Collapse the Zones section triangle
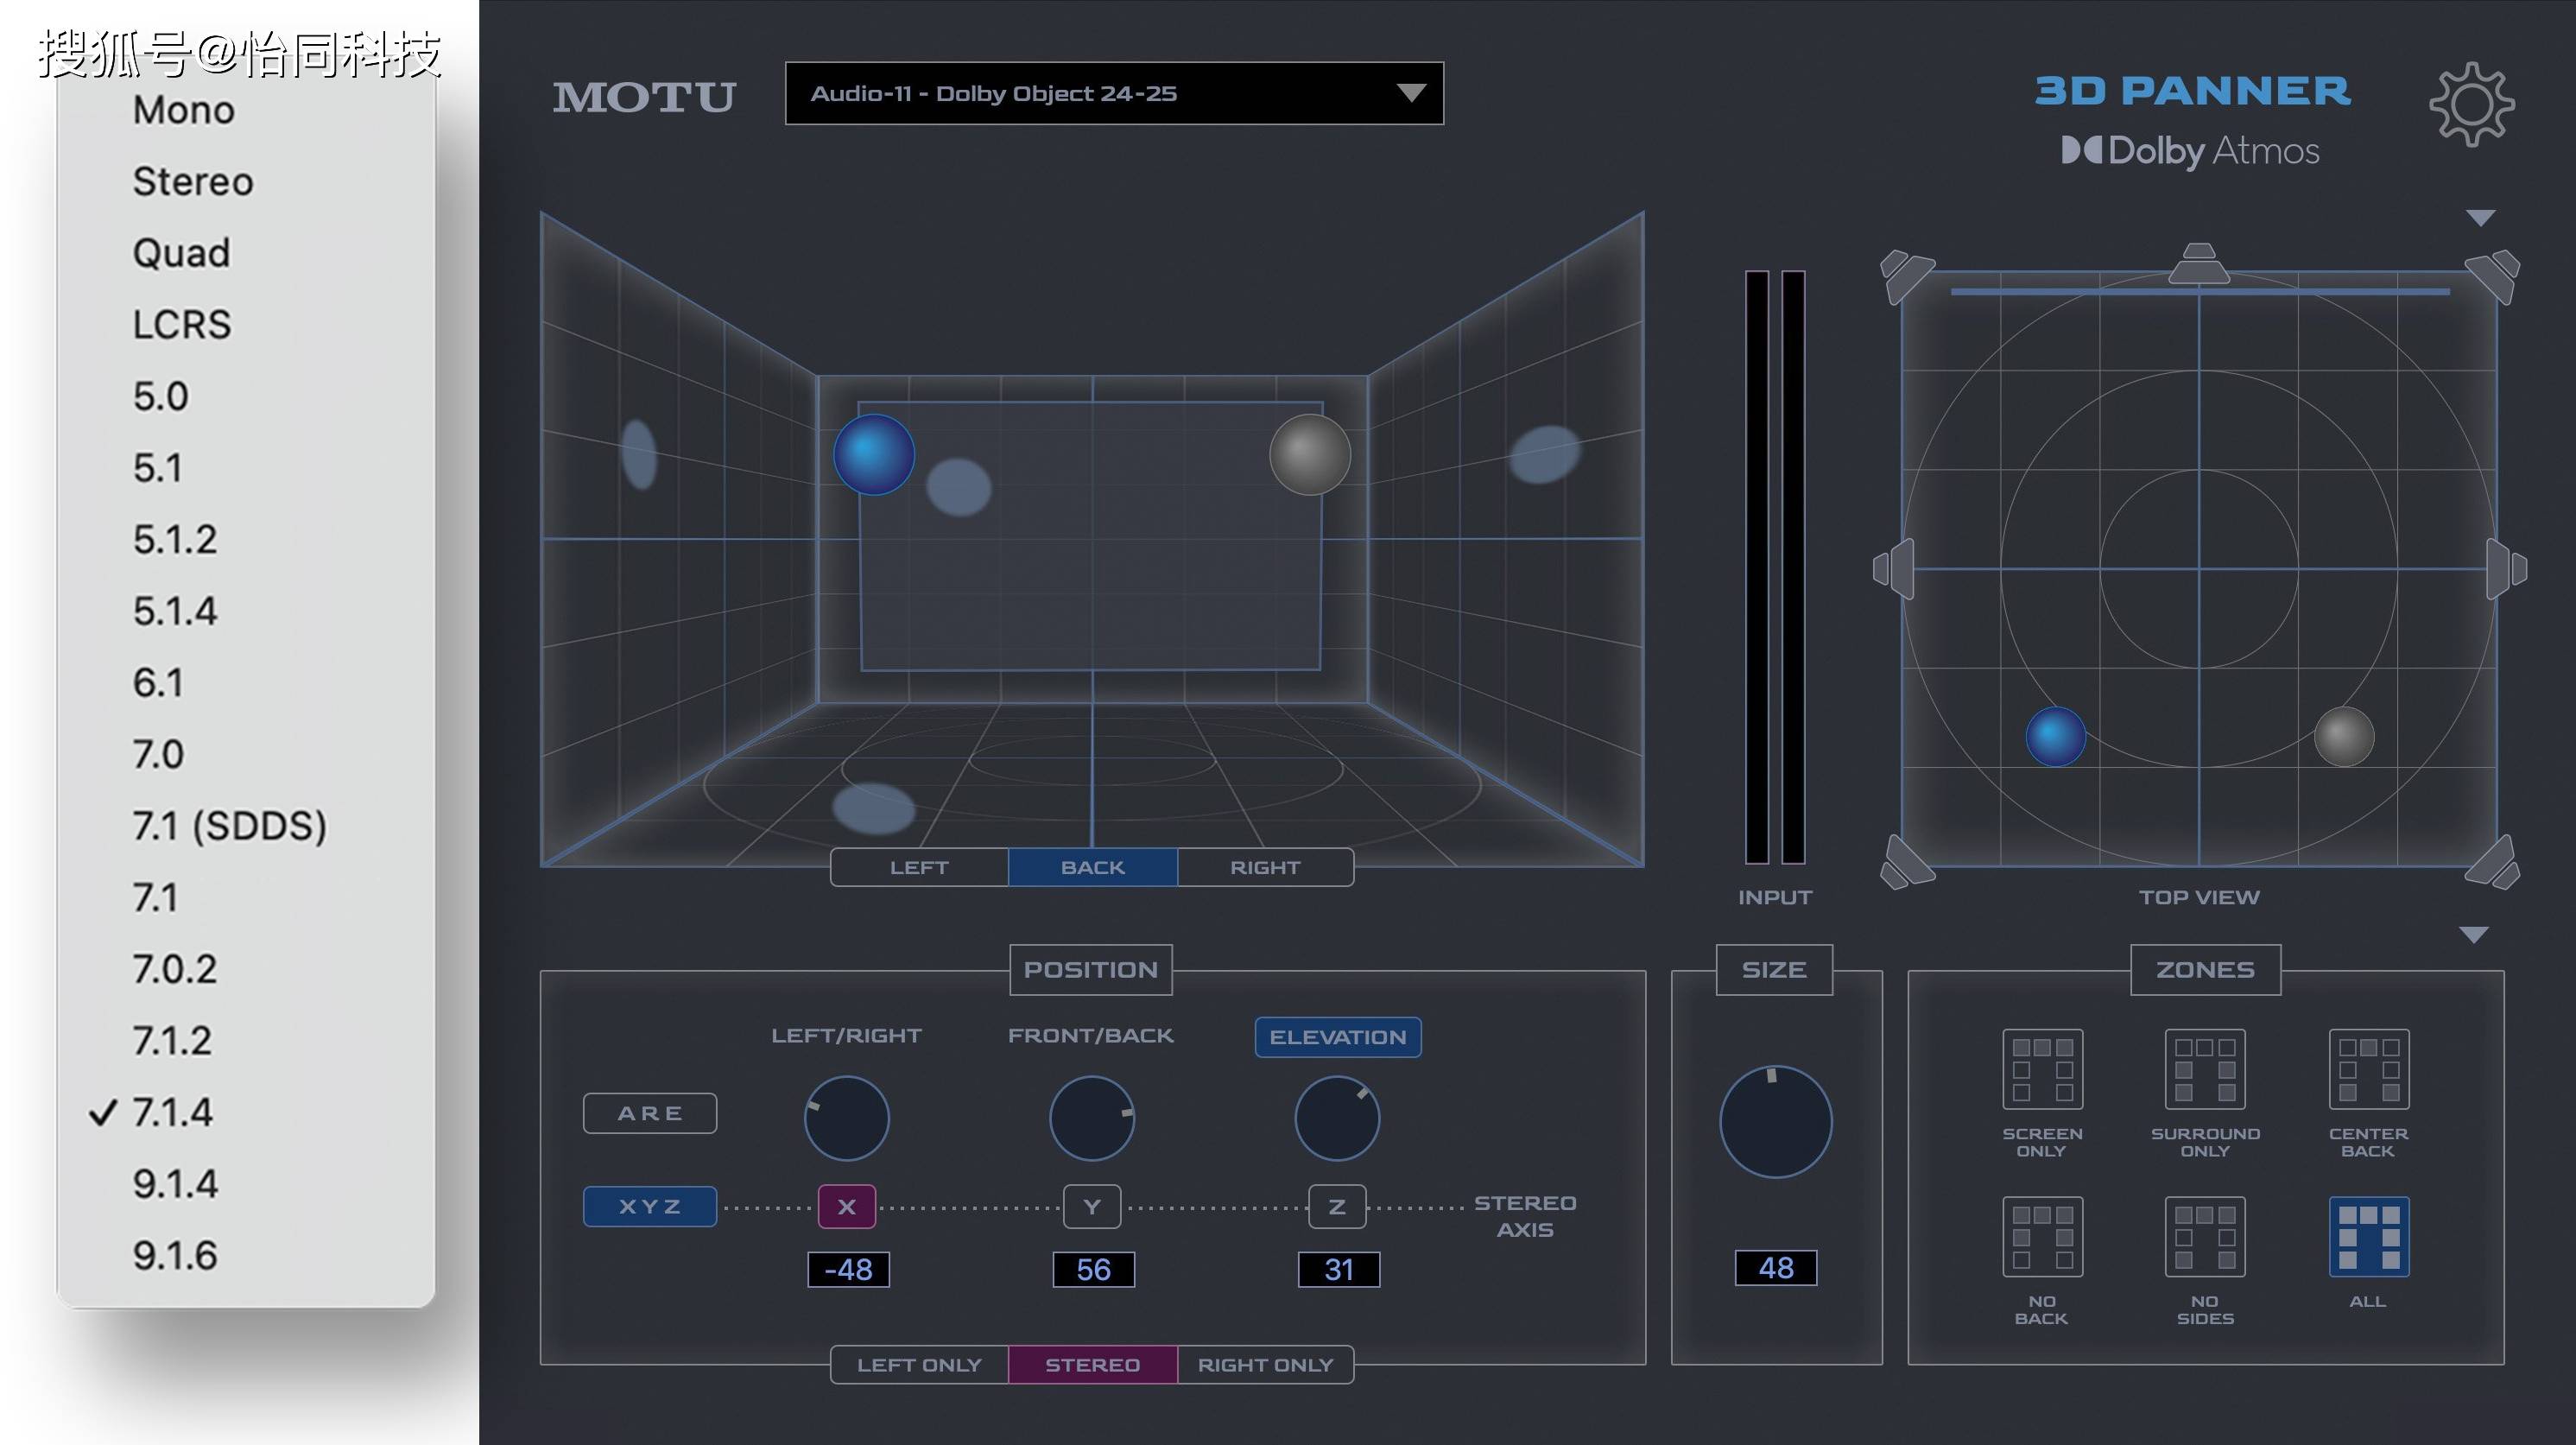The image size is (2576, 1445). click(2474, 935)
